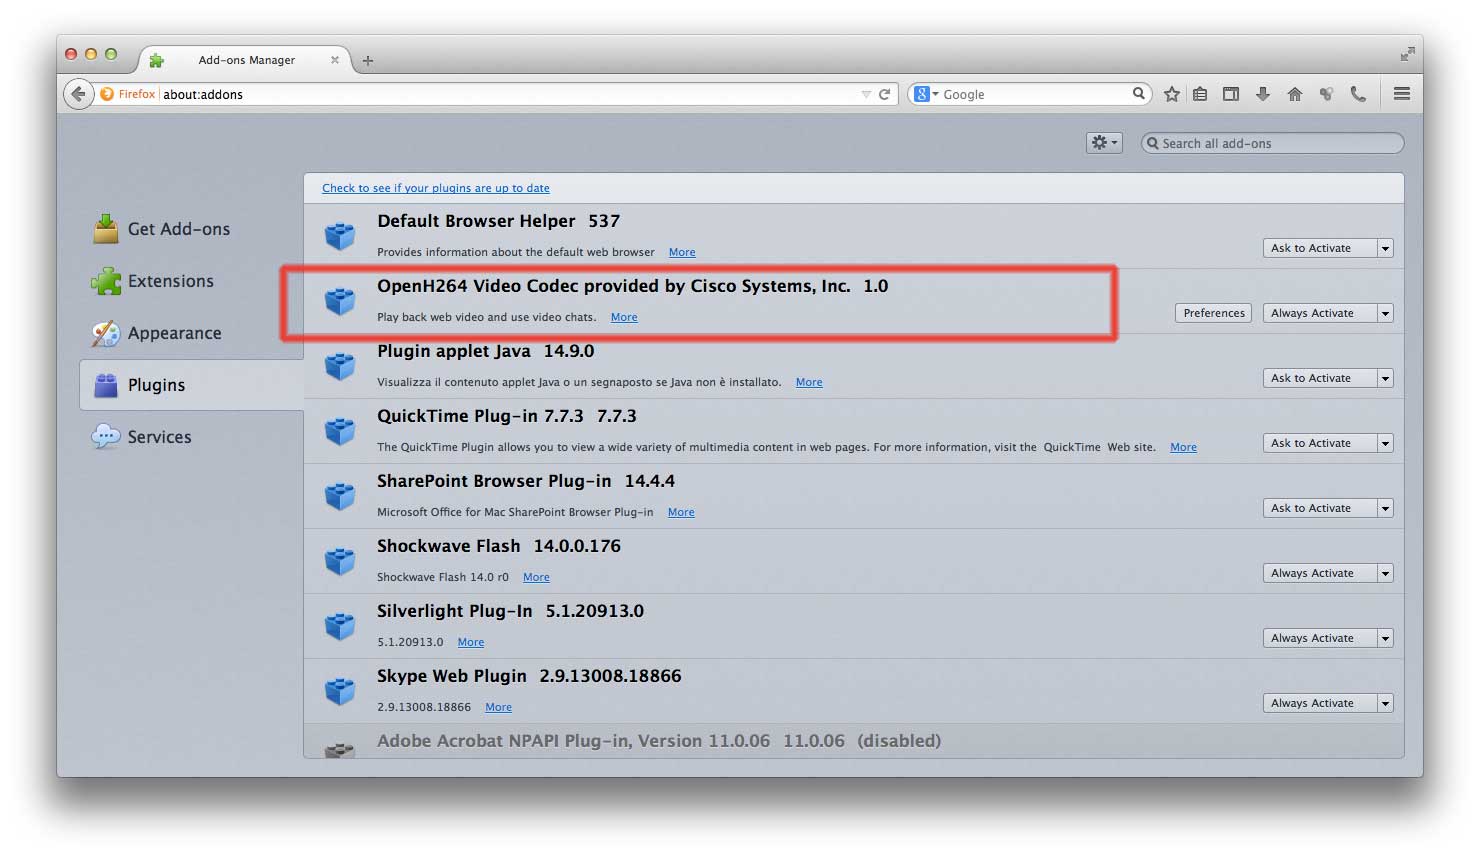Open a new tab with plus button
The height and width of the screenshot is (856, 1480).
(x=368, y=60)
